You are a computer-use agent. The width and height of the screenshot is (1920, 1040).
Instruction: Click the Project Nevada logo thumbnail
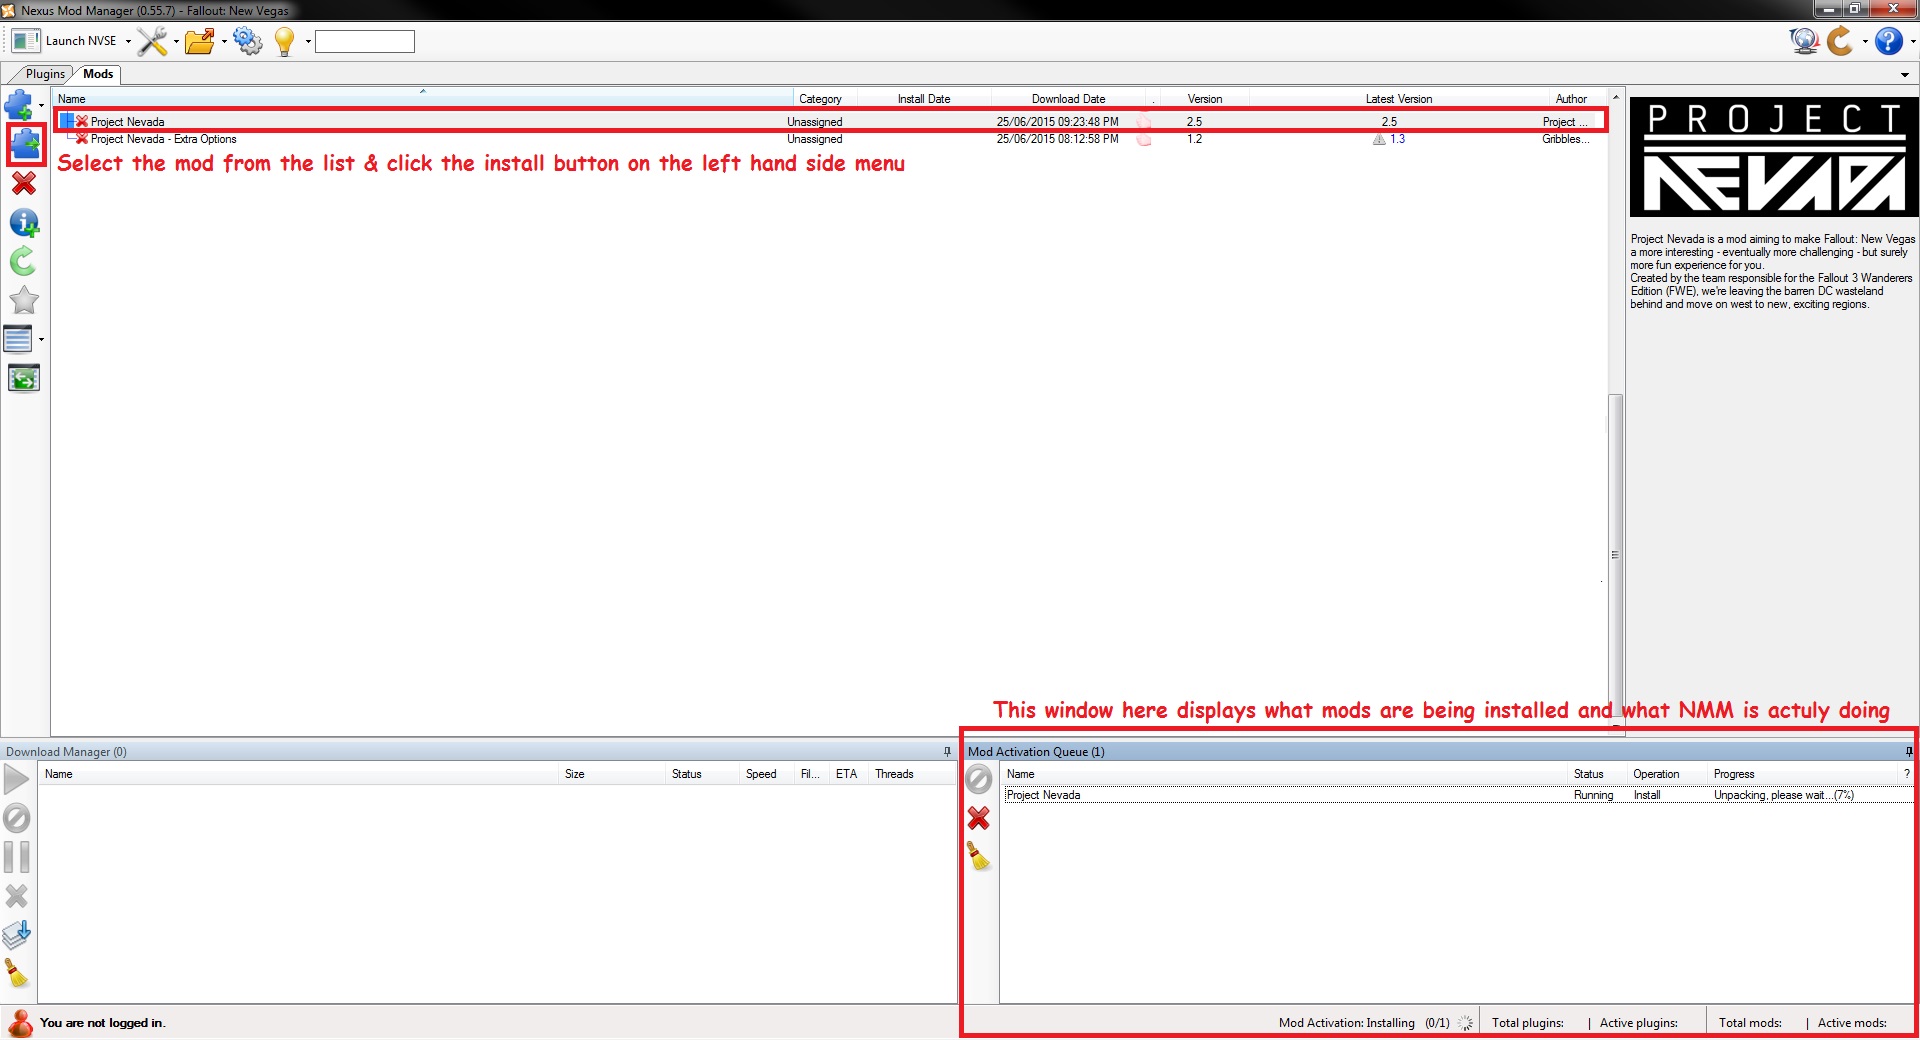[x=1774, y=157]
